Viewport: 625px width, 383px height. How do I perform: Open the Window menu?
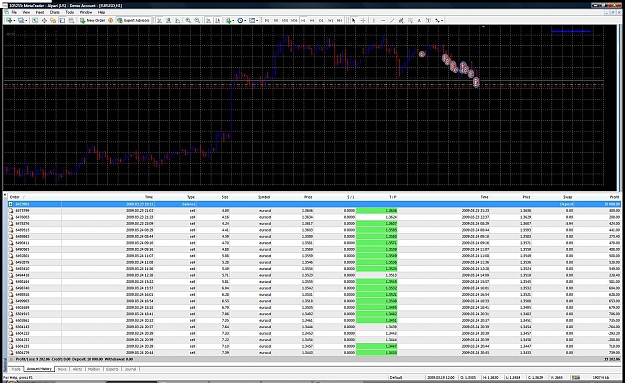pyautogui.click(x=86, y=12)
